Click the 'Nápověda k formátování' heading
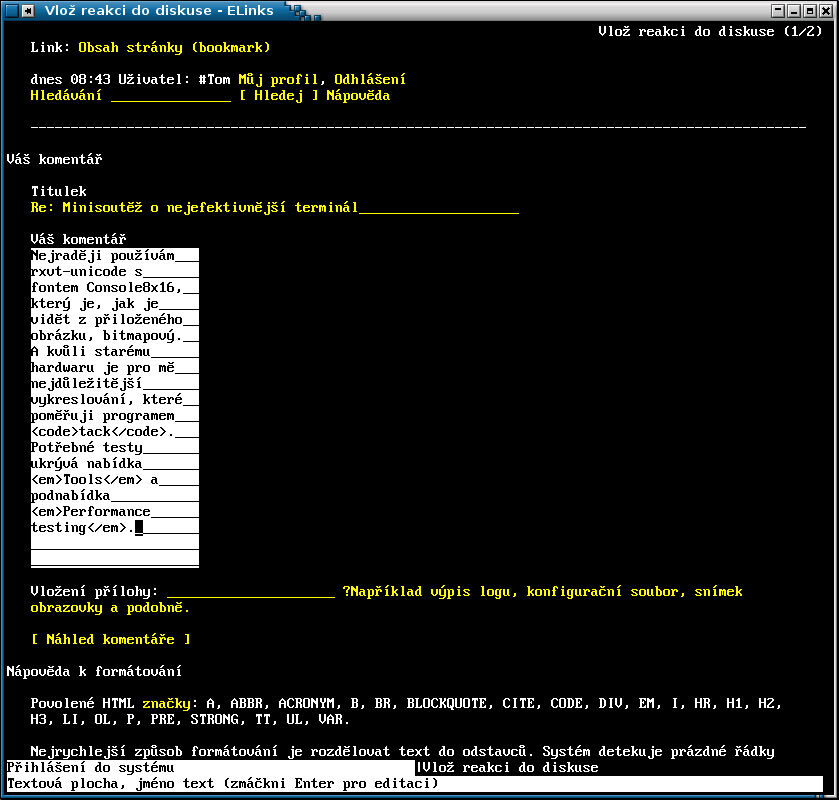Image resolution: width=839 pixels, height=800 pixels. 94,672
